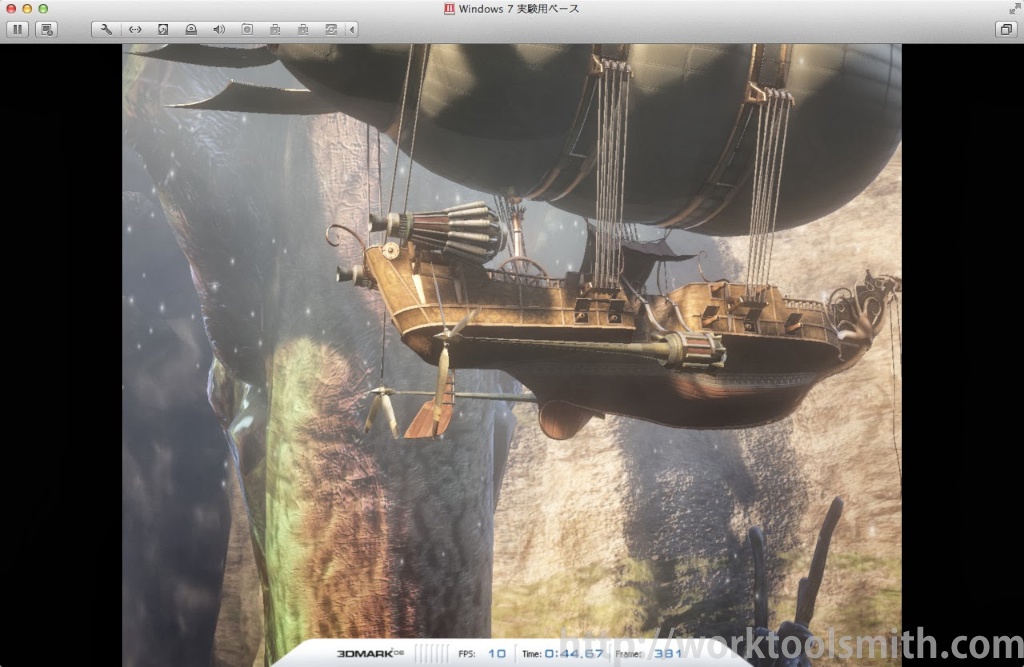Collapse the device toolbar arrow

click(352, 29)
